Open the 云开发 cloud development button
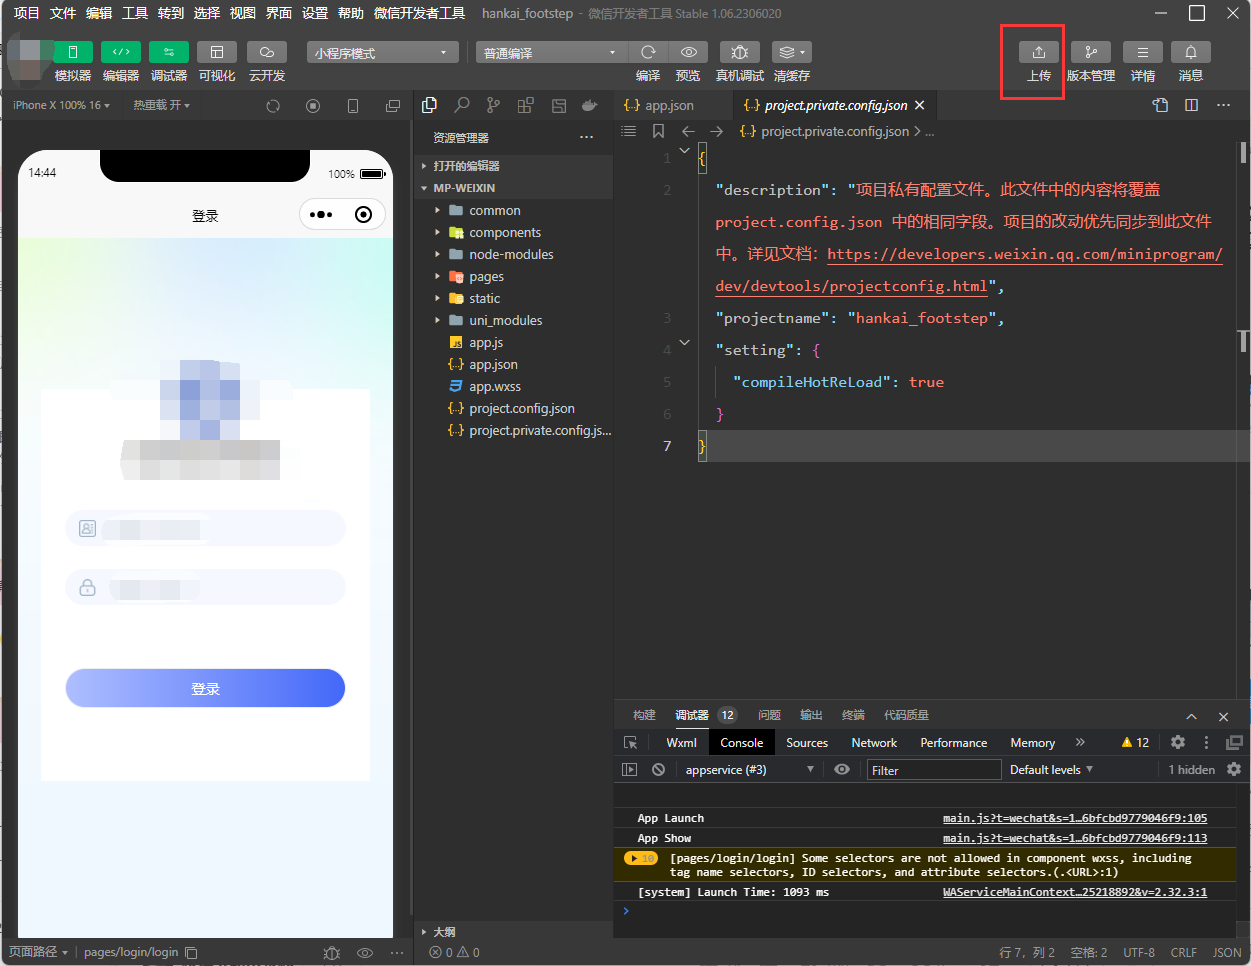The width and height of the screenshot is (1251, 966). pyautogui.click(x=267, y=52)
